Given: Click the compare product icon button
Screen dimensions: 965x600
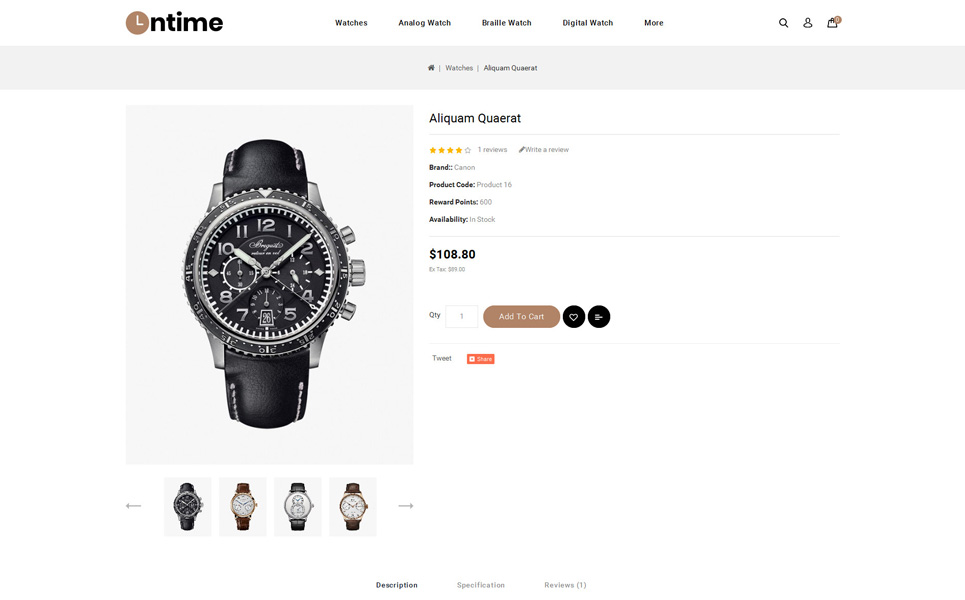Looking at the screenshot, I should point(599,317).
